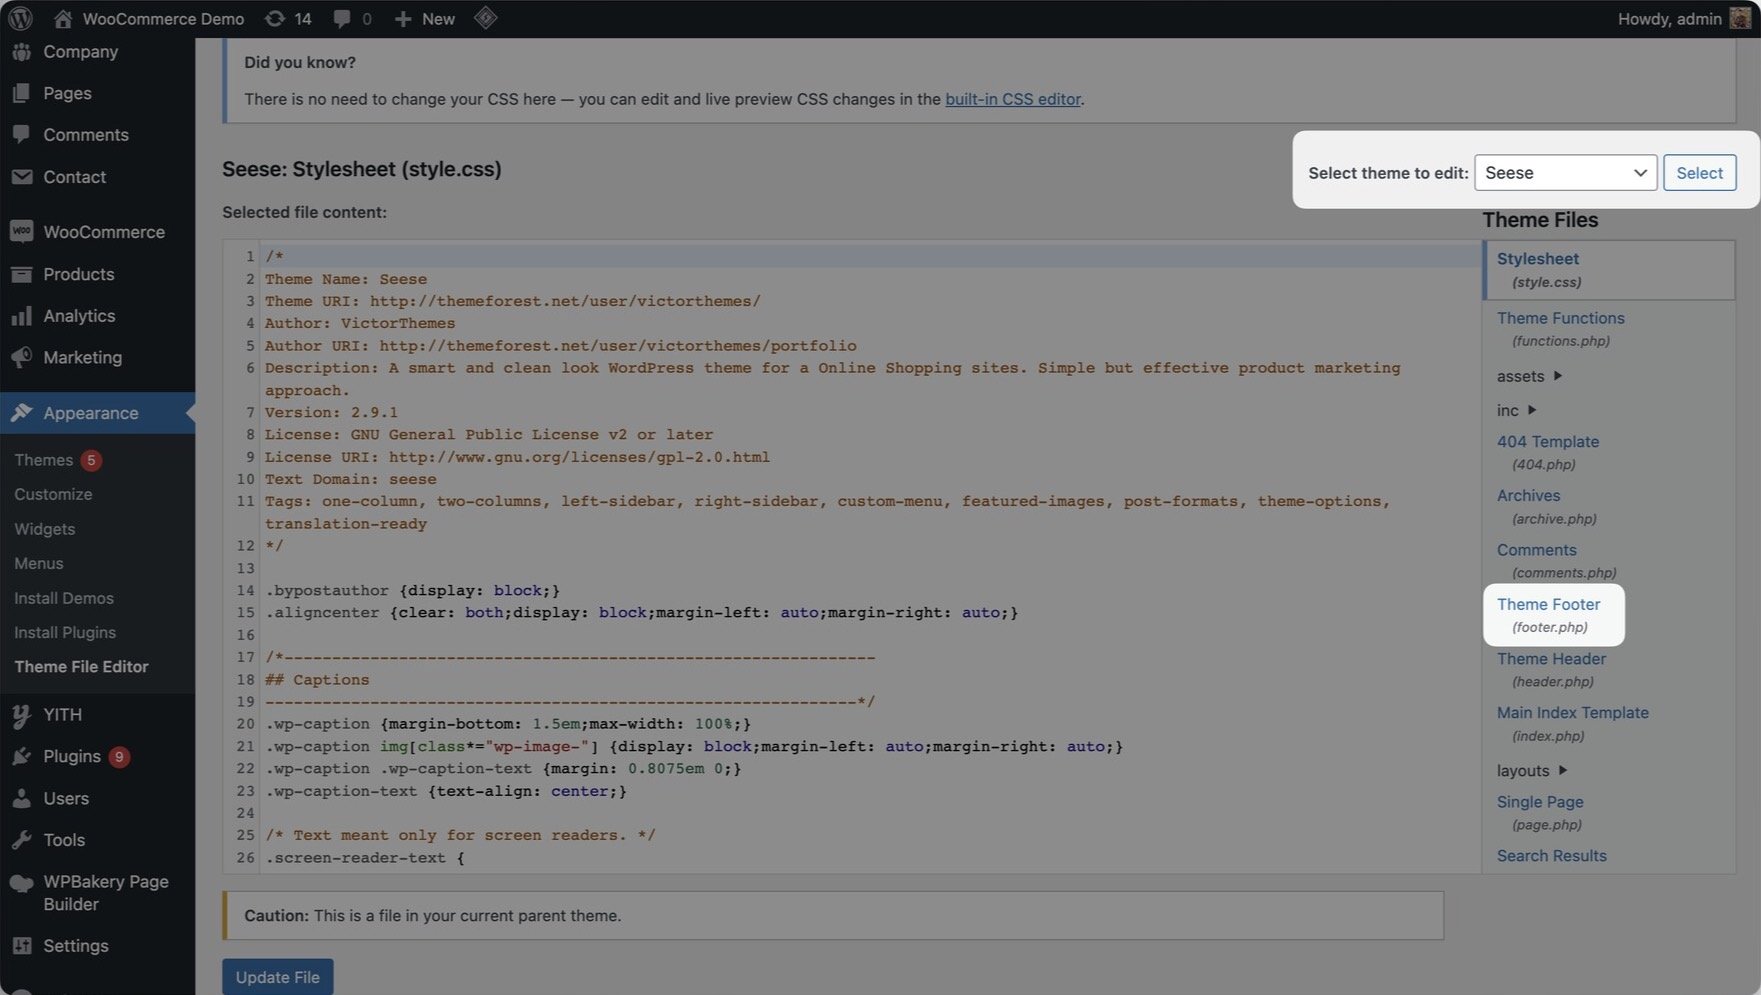Viewport: 1761px width, 995px height.
Task: Open the Menus submenu item
Action: pyautogui.click(x=39, y=563)
